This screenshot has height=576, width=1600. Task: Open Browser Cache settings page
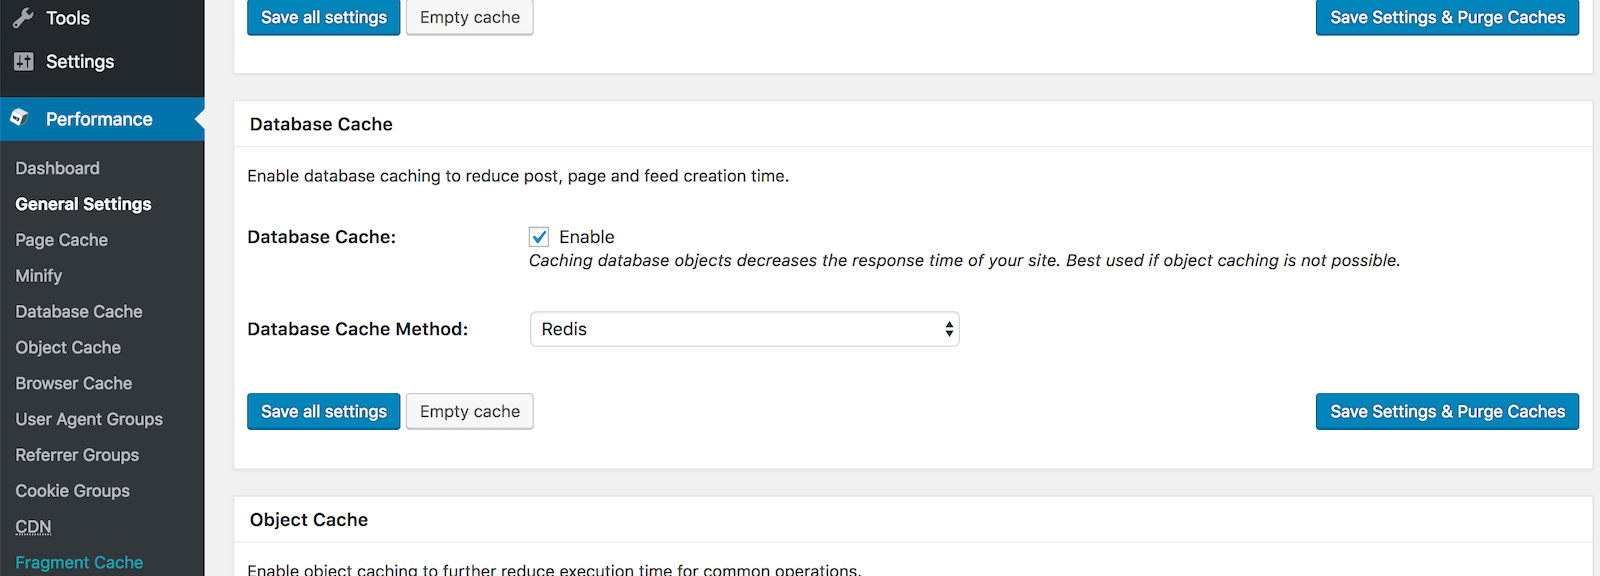tap(74, 384)
